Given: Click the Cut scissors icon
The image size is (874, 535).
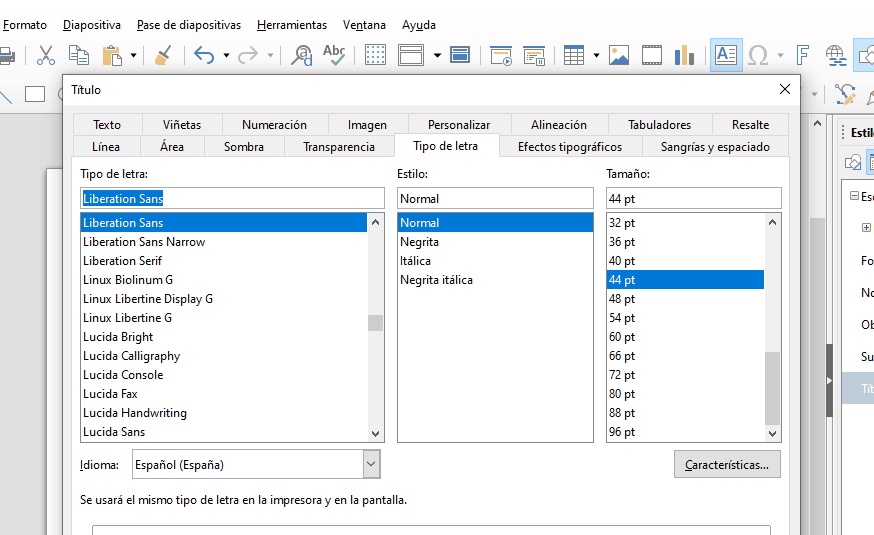Looking at the screenshot, I should pos(46,55).
